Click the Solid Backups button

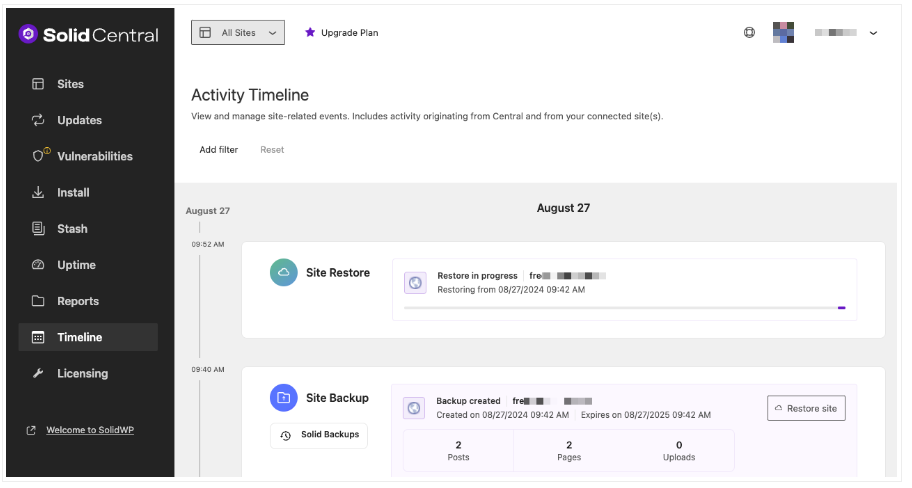[x=319, y=436]
